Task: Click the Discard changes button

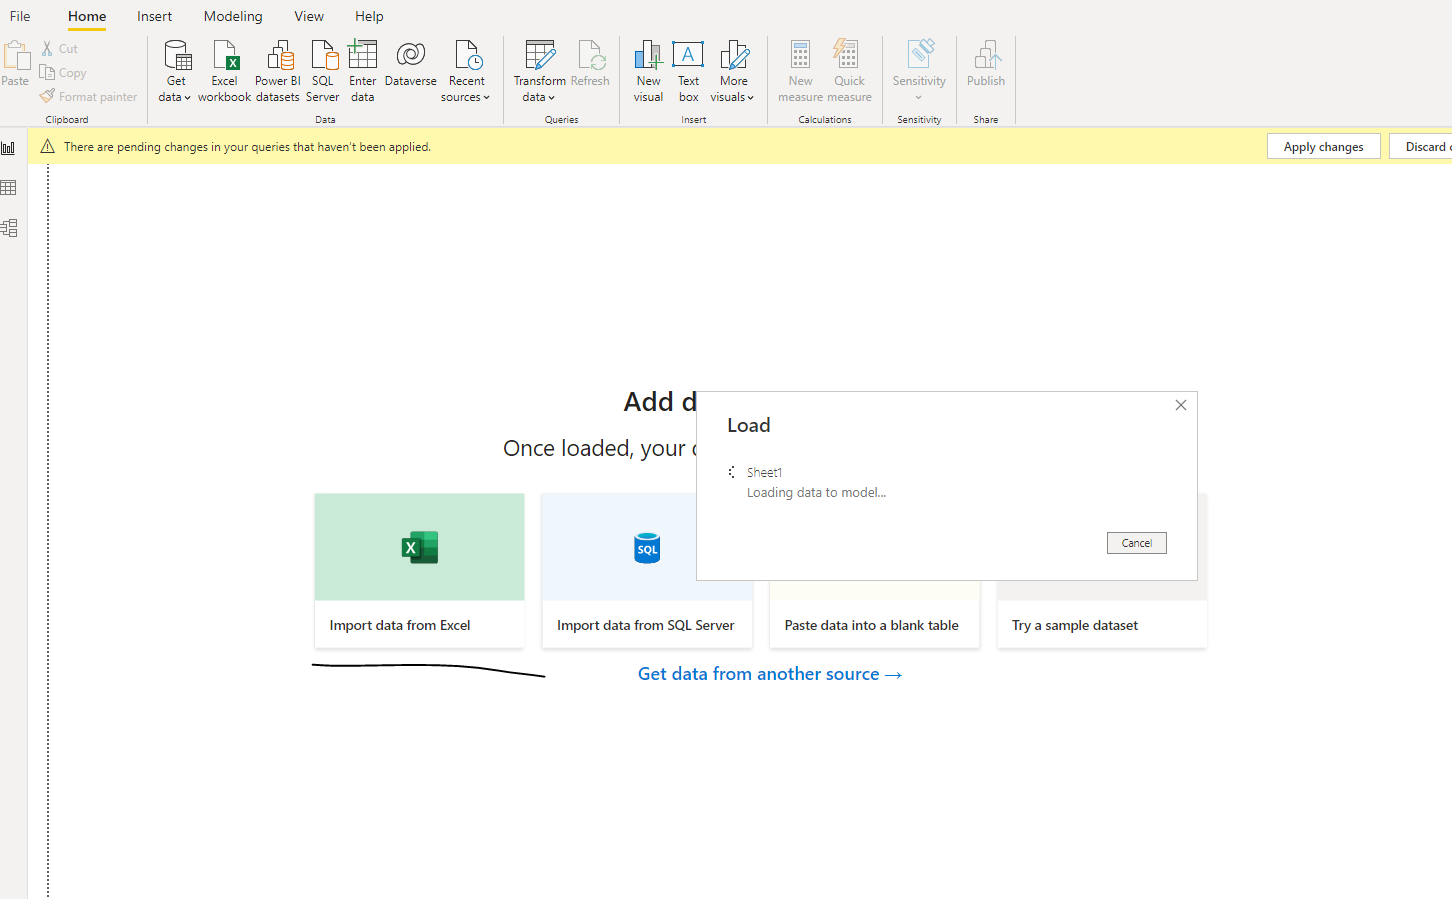Action: click(1421, 146)
